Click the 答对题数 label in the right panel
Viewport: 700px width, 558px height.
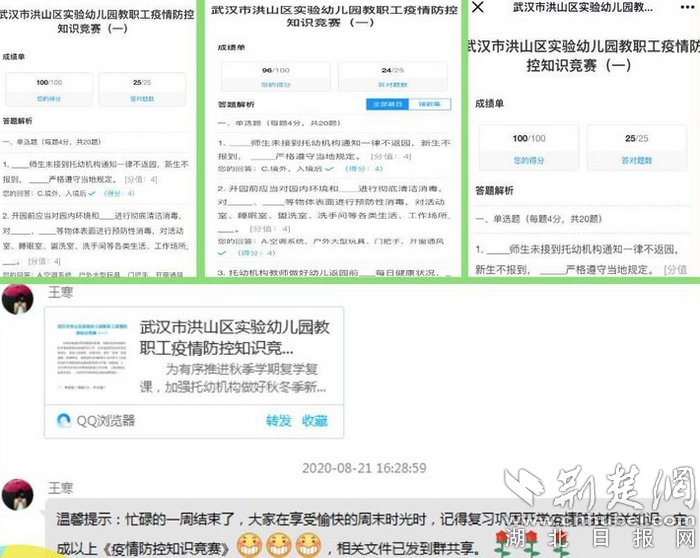tap(637, 160)
